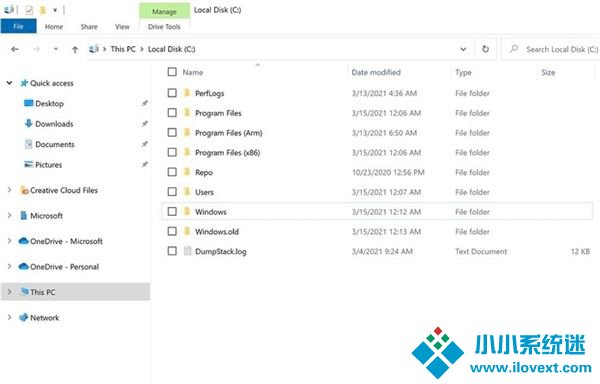Screen dimensions: 600x384
Task: Check the Repo folder checkbox
Action: (172, 172)
